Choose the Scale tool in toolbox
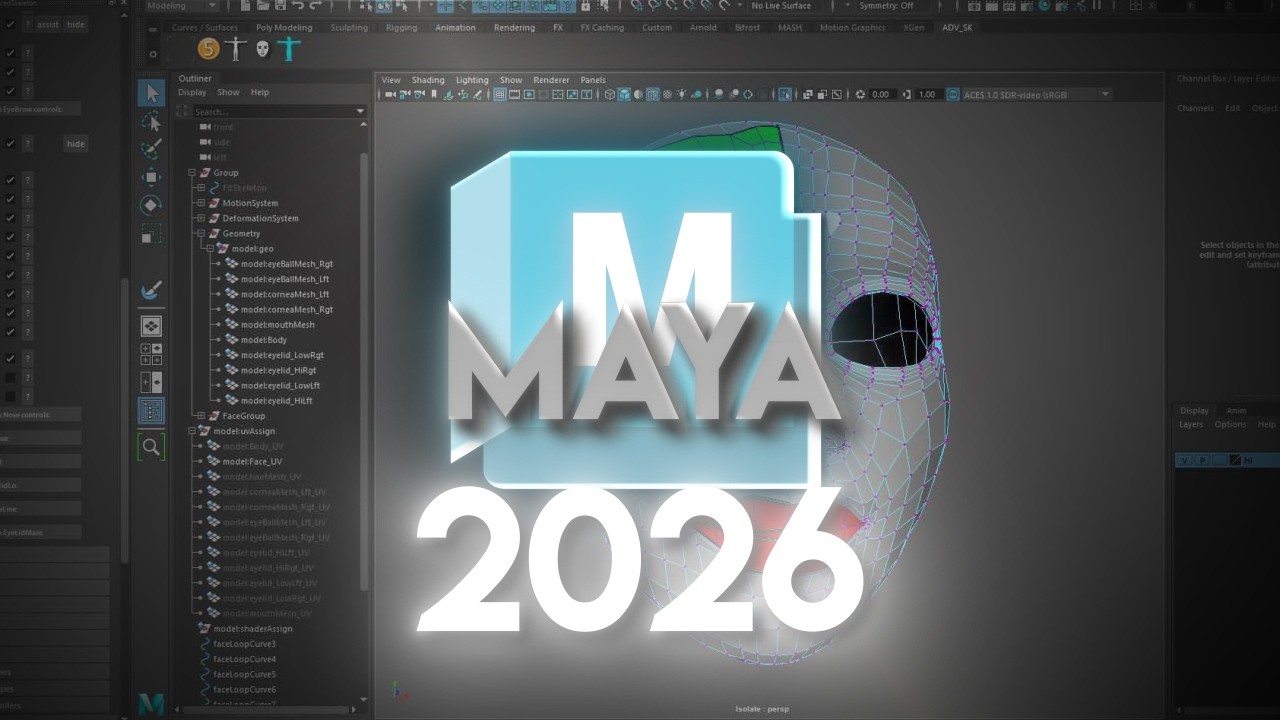This screenshot has height=720, width=1280. tap(151, 233)
